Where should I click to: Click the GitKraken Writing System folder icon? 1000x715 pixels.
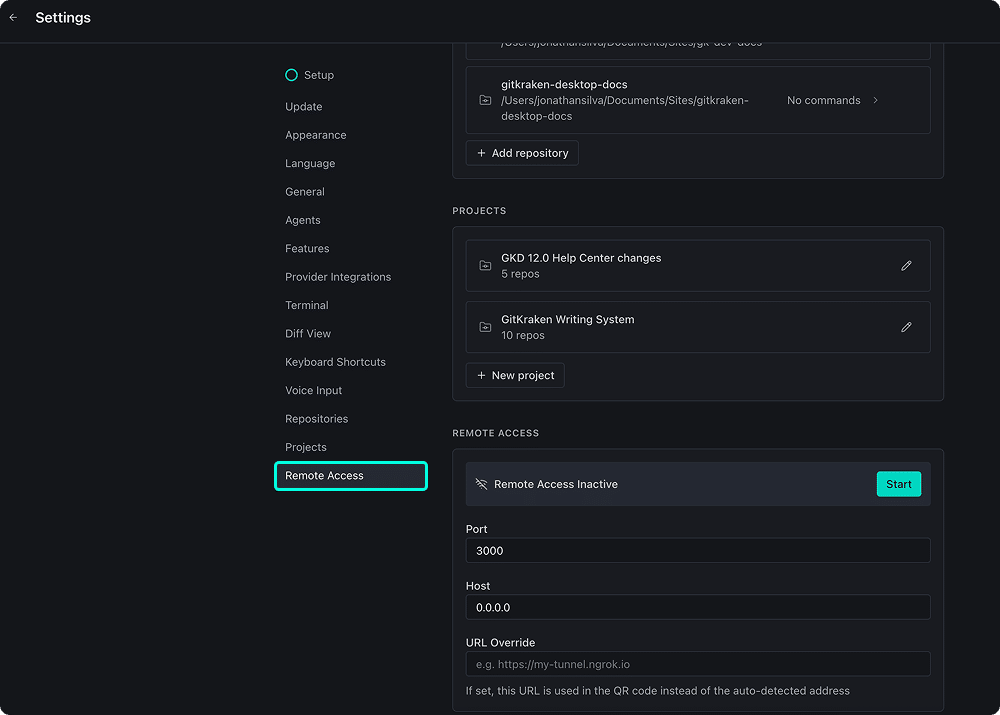(x=485, y=327)
